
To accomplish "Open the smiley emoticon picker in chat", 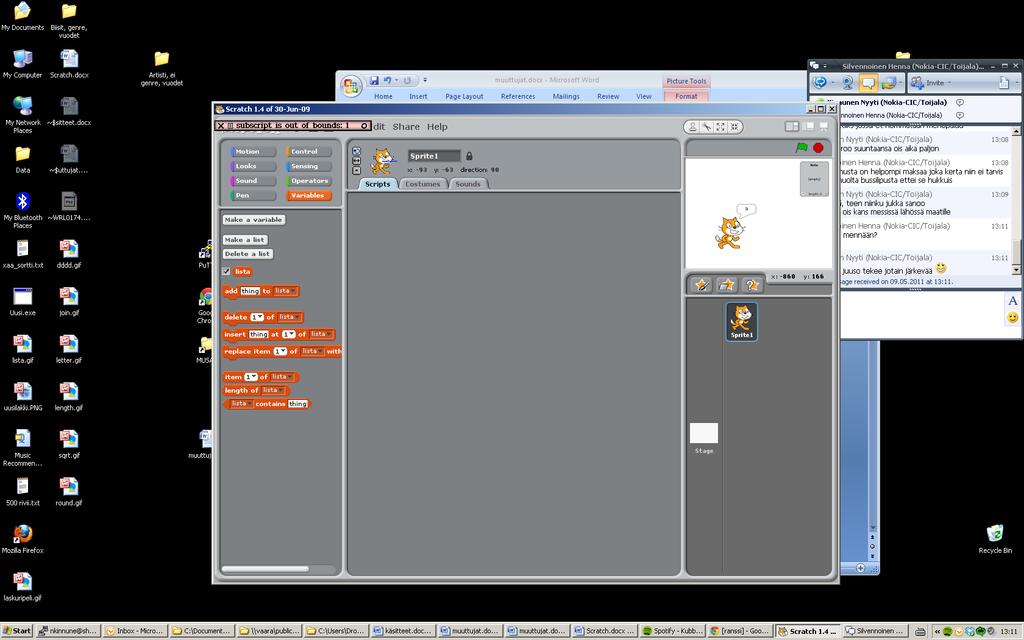I will coord(1013,317).
